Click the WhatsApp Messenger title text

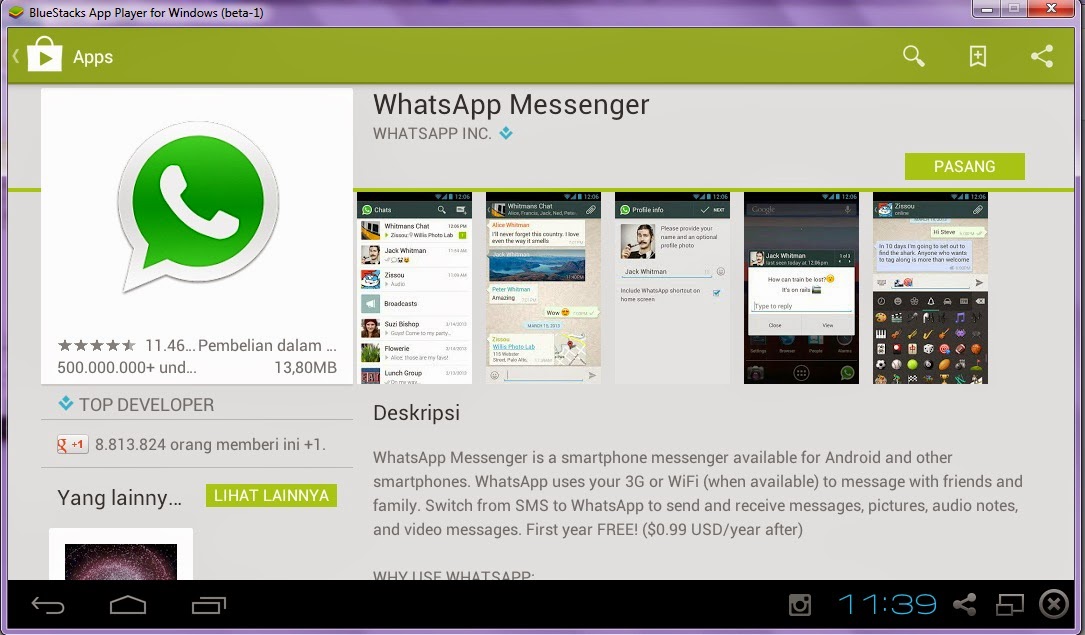coord(511,104)
